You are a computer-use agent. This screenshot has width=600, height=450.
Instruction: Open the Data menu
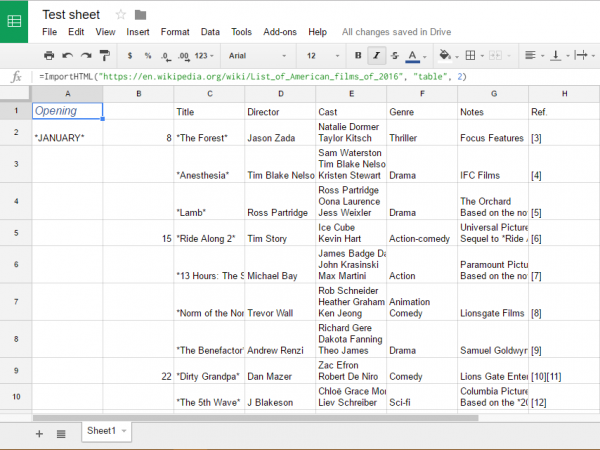click(x=210, y=32)
